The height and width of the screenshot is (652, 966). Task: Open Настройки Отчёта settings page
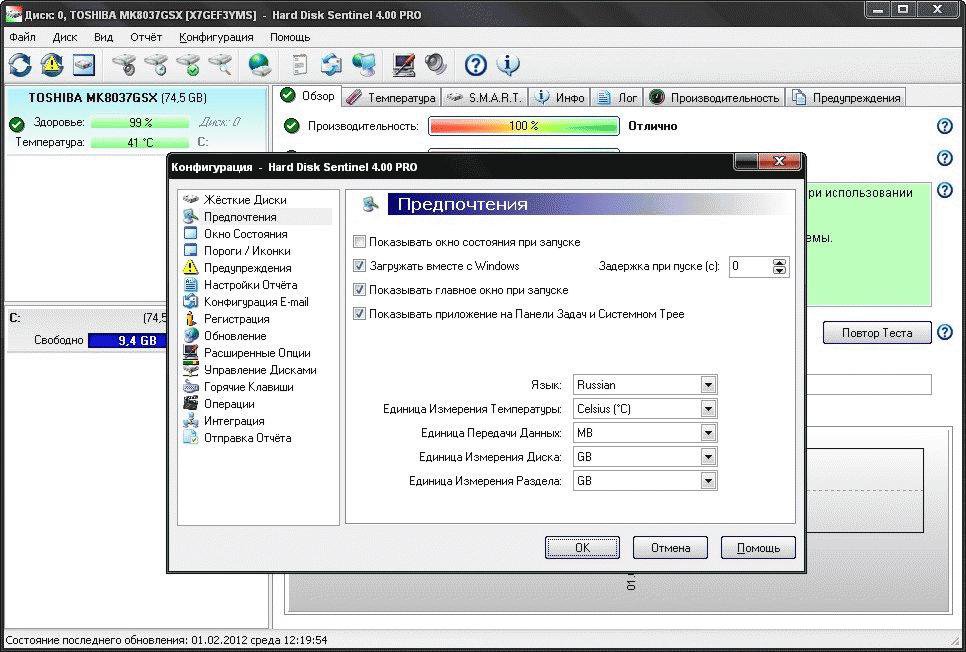[x=251, y=285]
